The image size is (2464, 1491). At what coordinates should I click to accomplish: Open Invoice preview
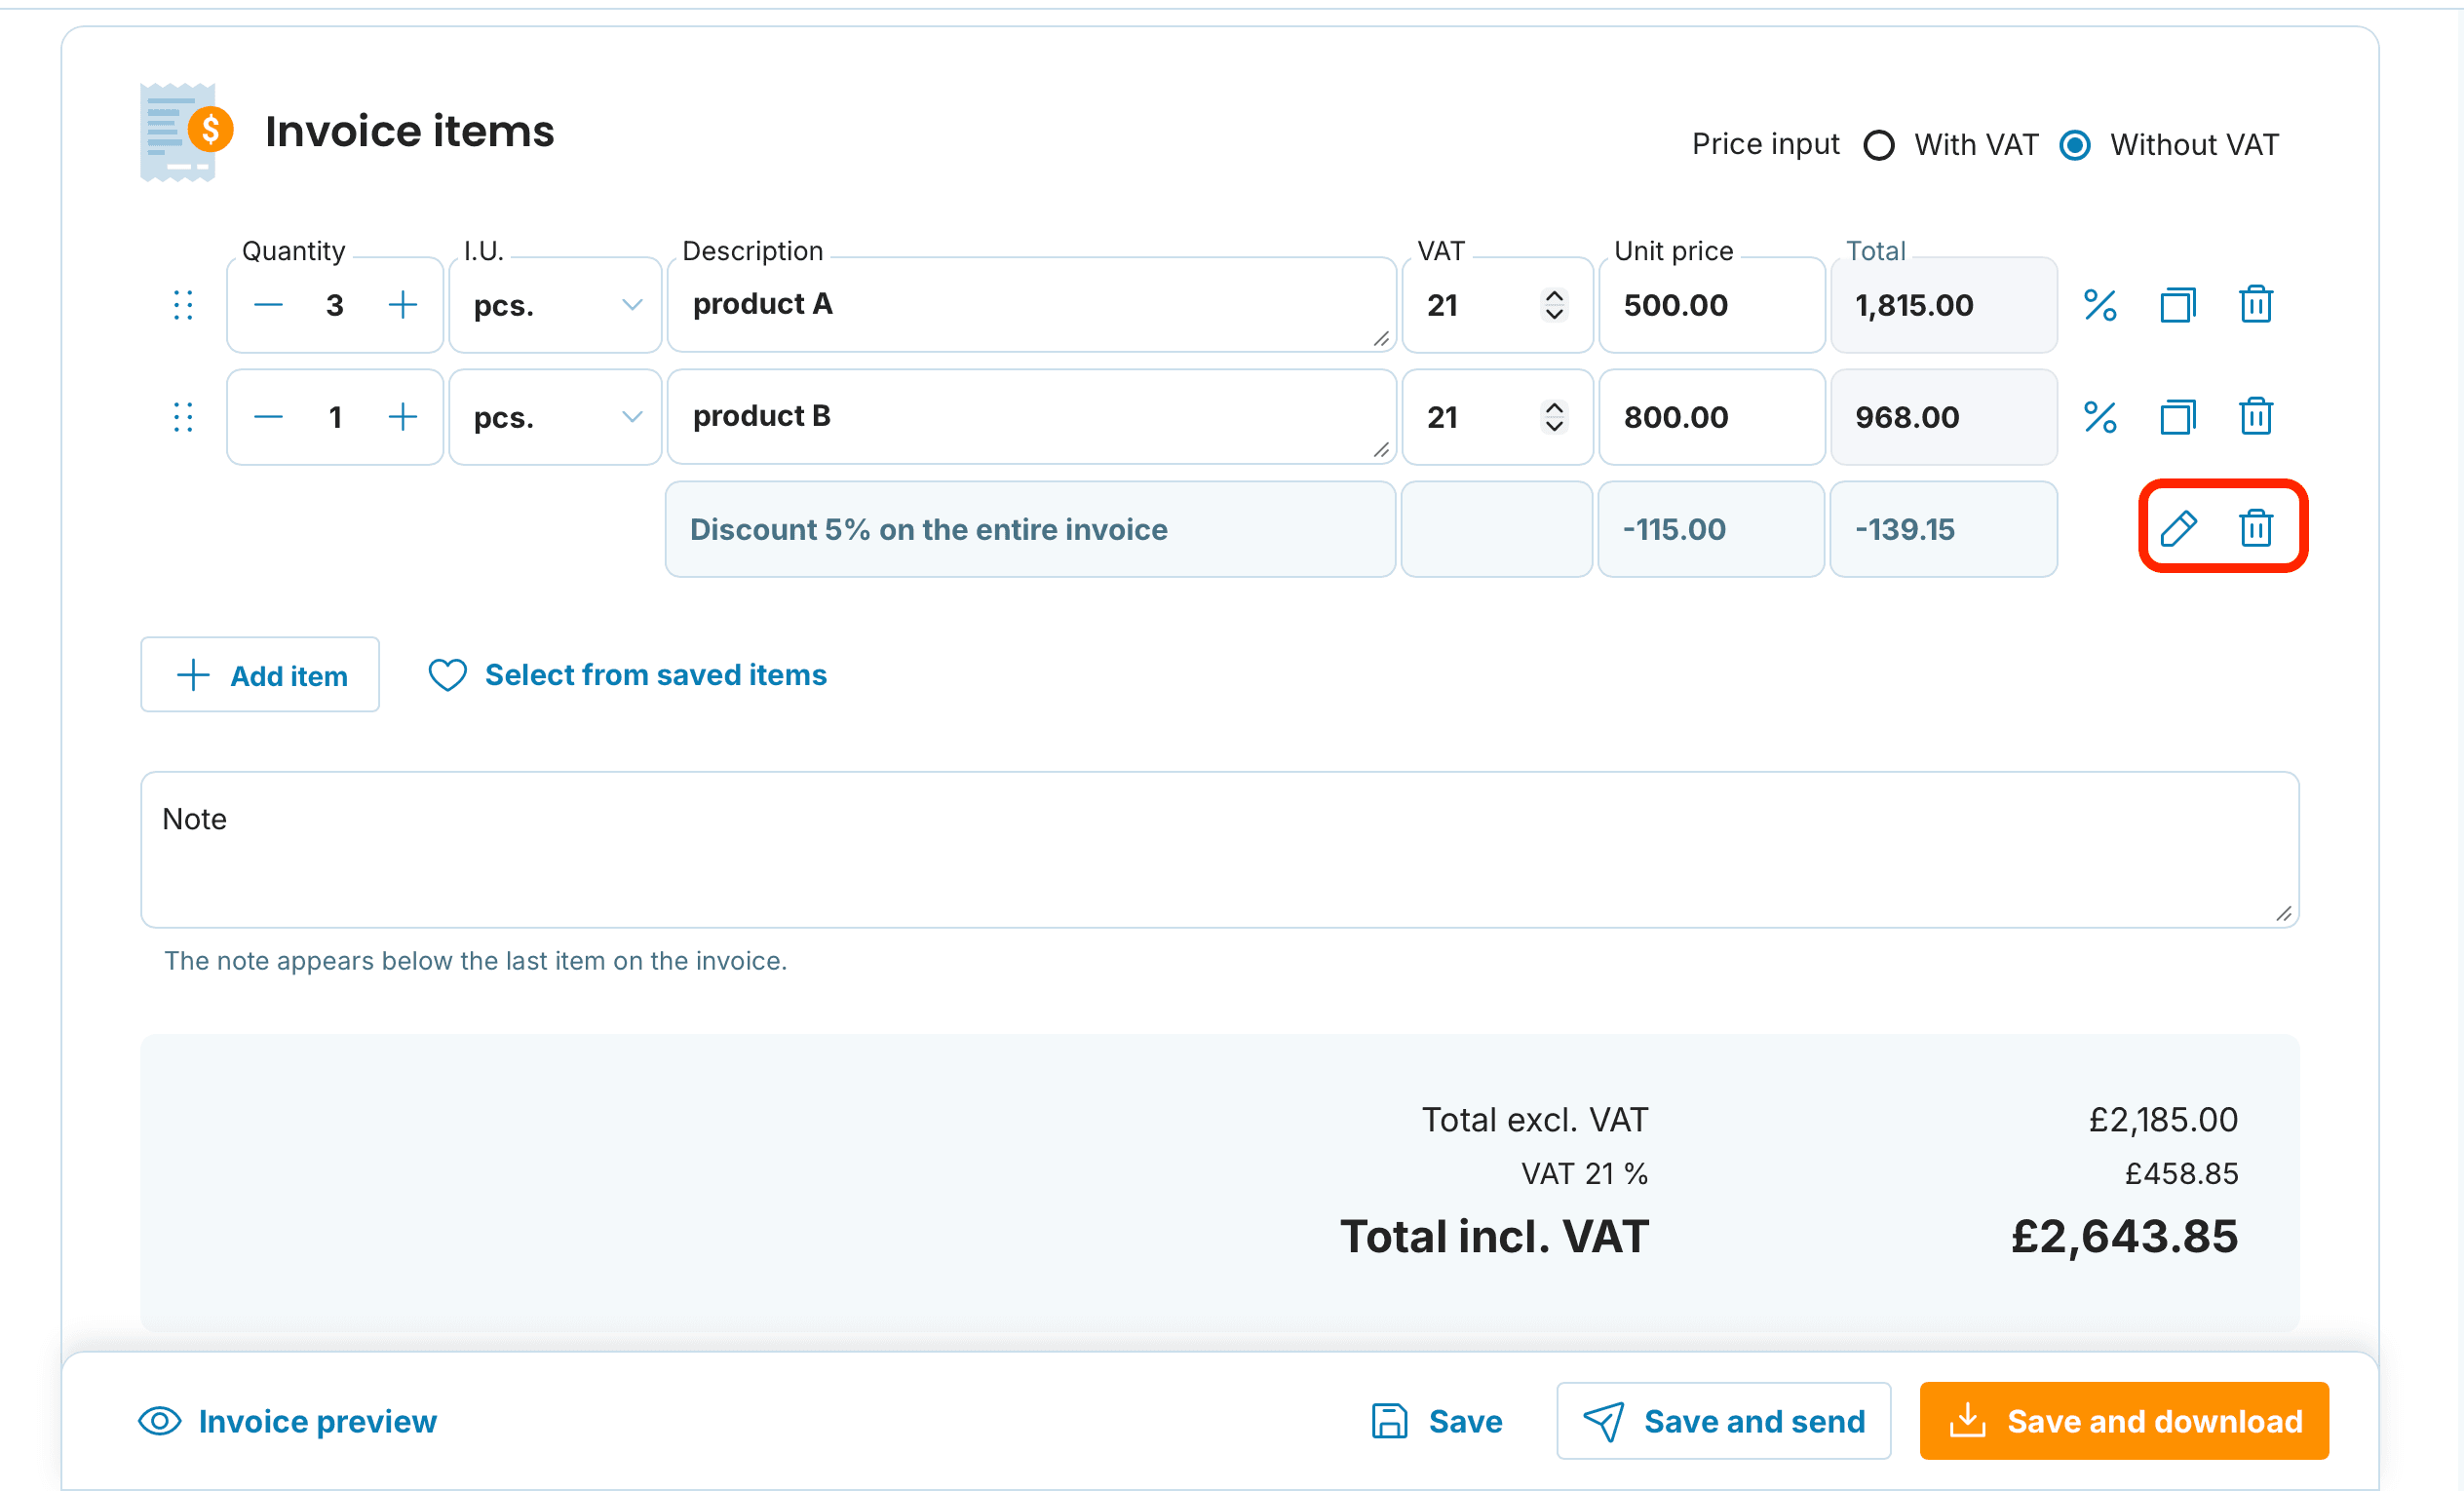click(288, 1421)
